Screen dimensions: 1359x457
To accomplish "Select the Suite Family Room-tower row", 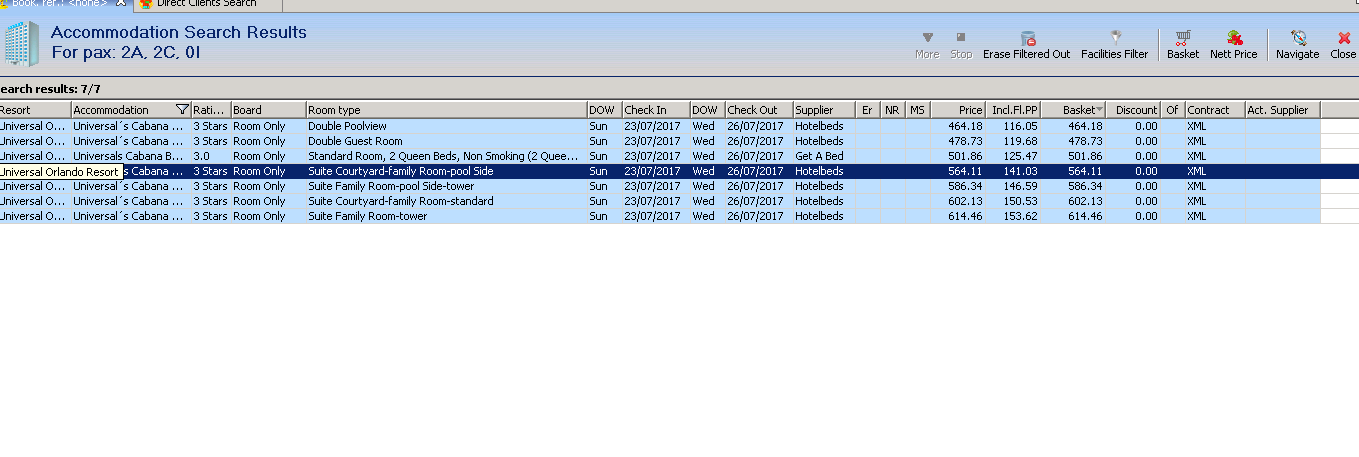I will click(x=679, y=216).
